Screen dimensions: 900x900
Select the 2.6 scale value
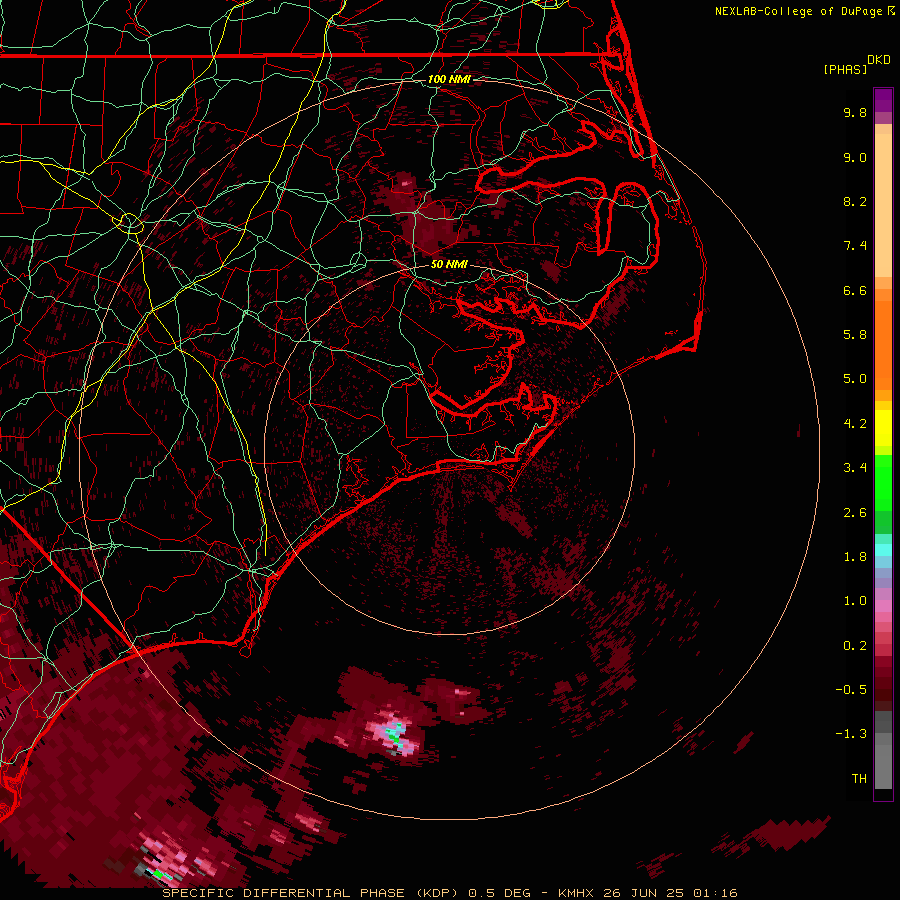(x=855, y=513)
